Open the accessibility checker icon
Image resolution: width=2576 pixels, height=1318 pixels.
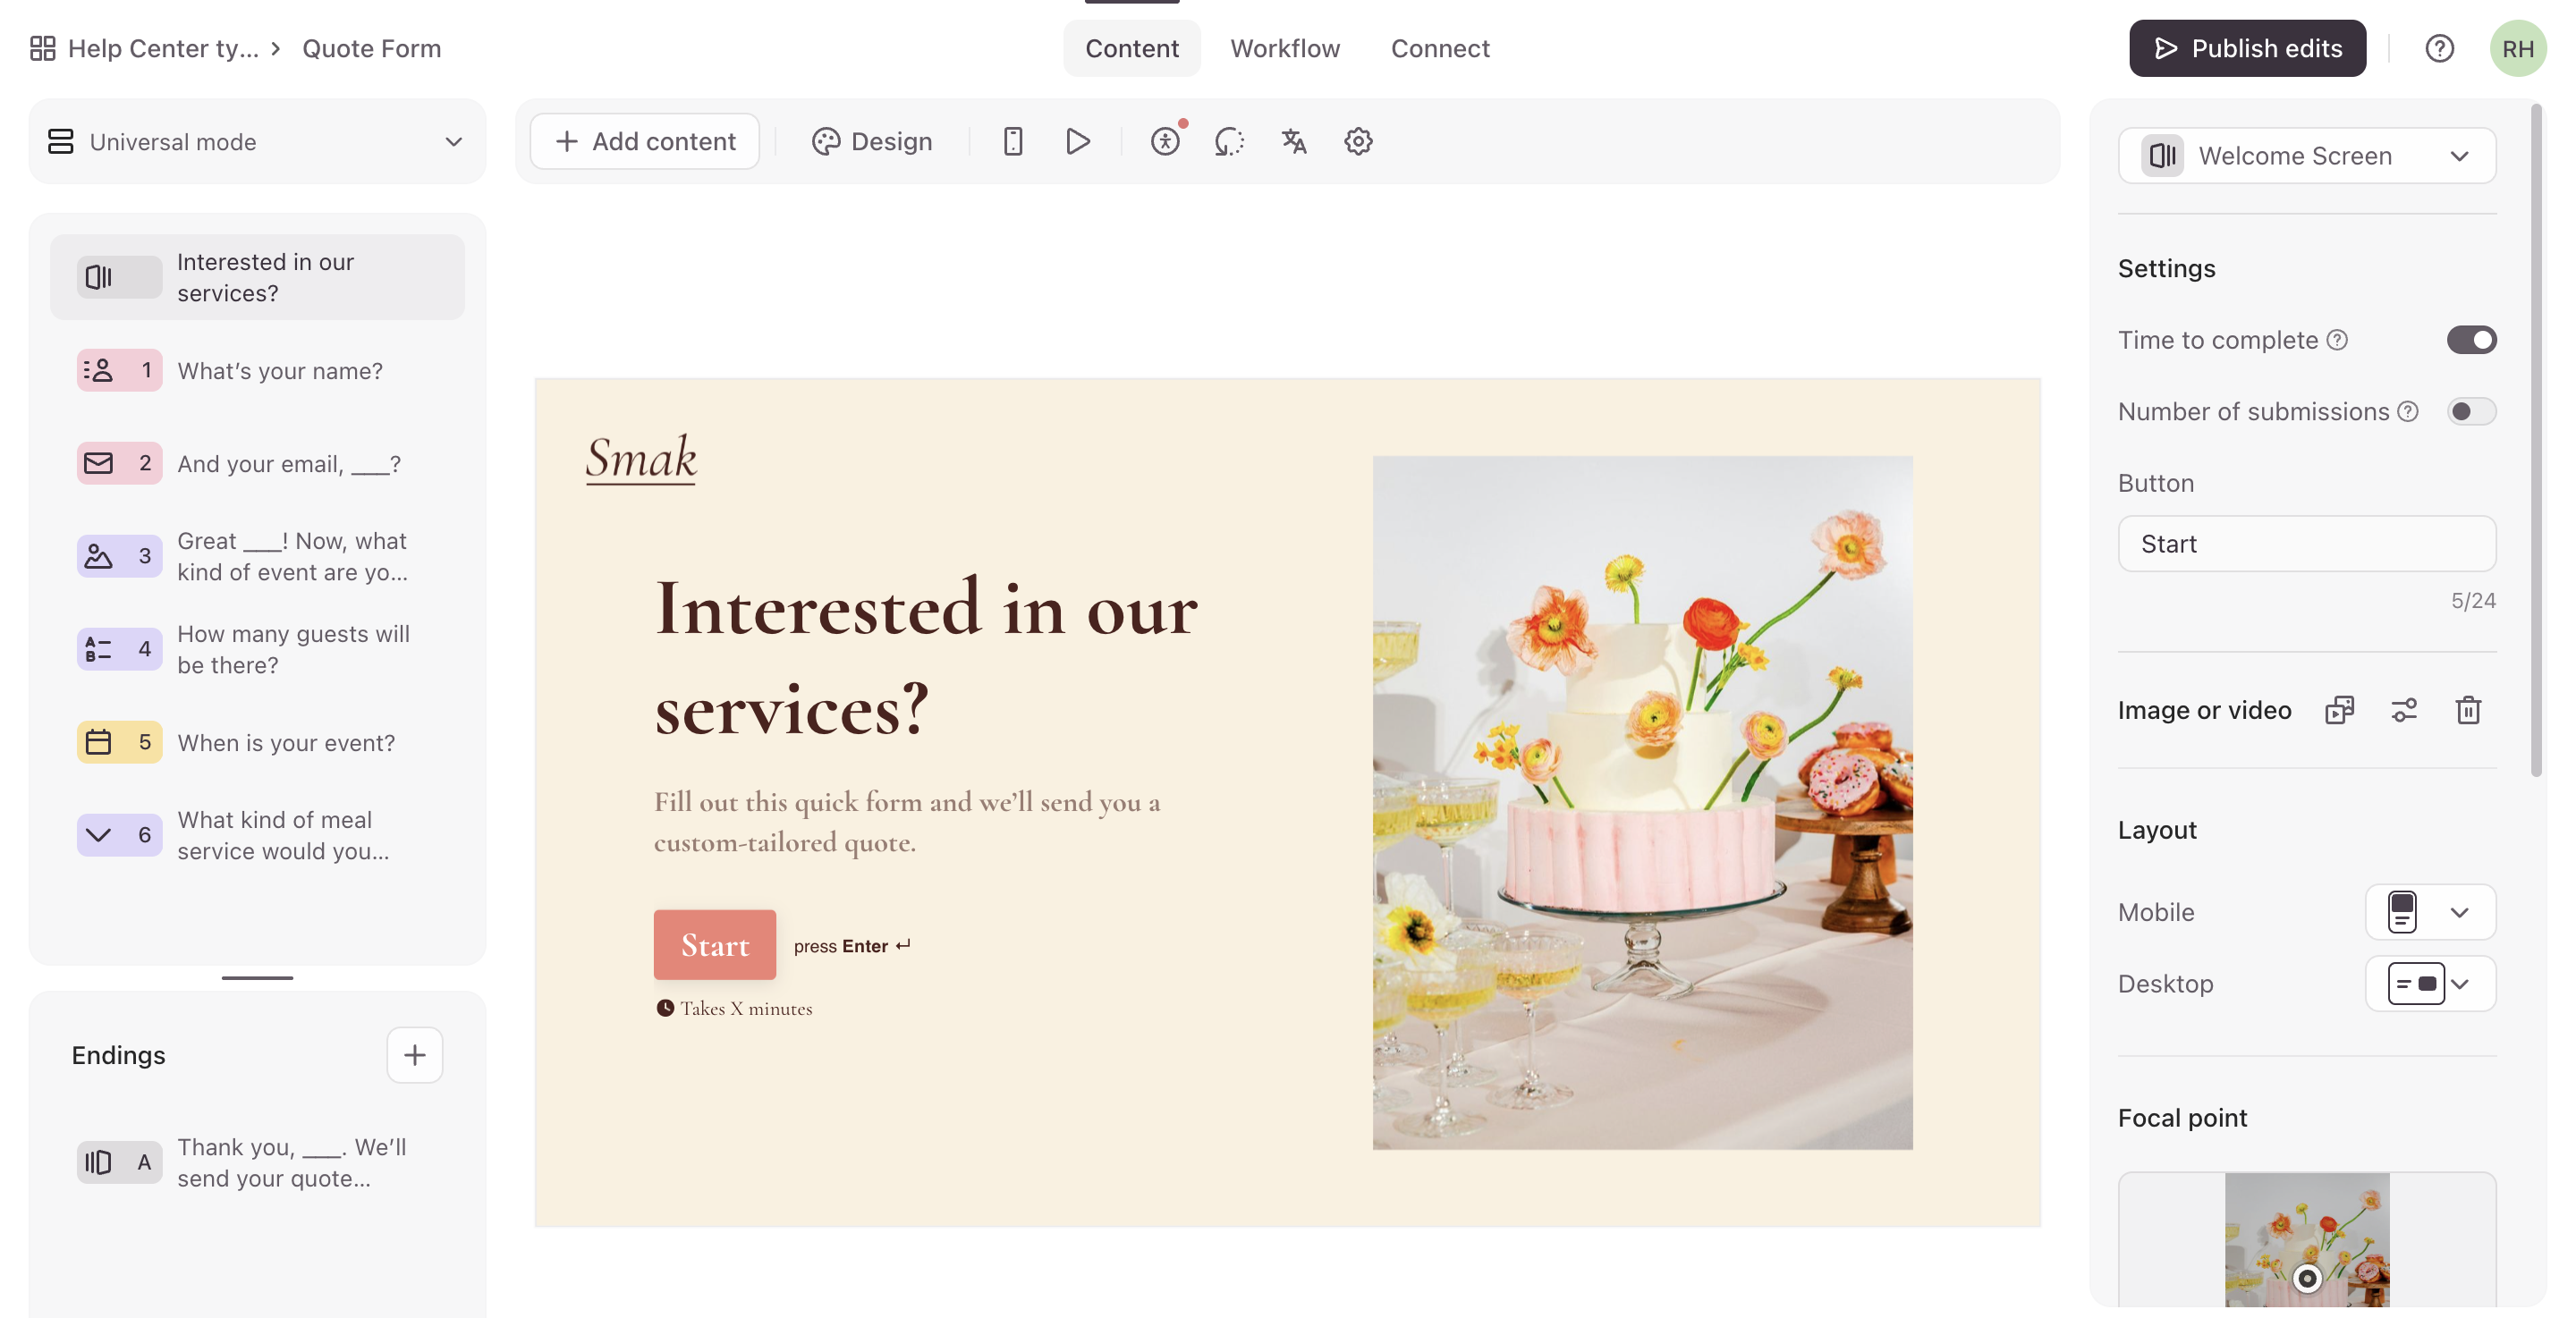[1165, 141]
